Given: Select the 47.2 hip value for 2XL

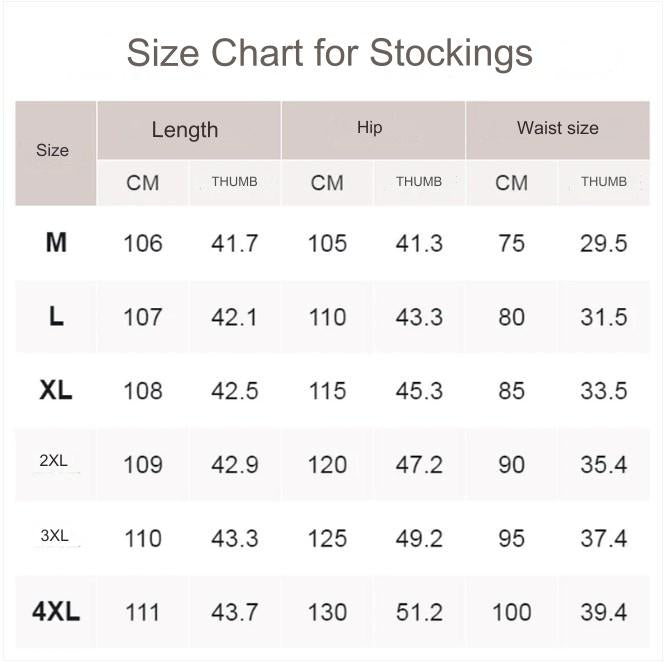Looking at the screenshot, I should coord(419,465).
